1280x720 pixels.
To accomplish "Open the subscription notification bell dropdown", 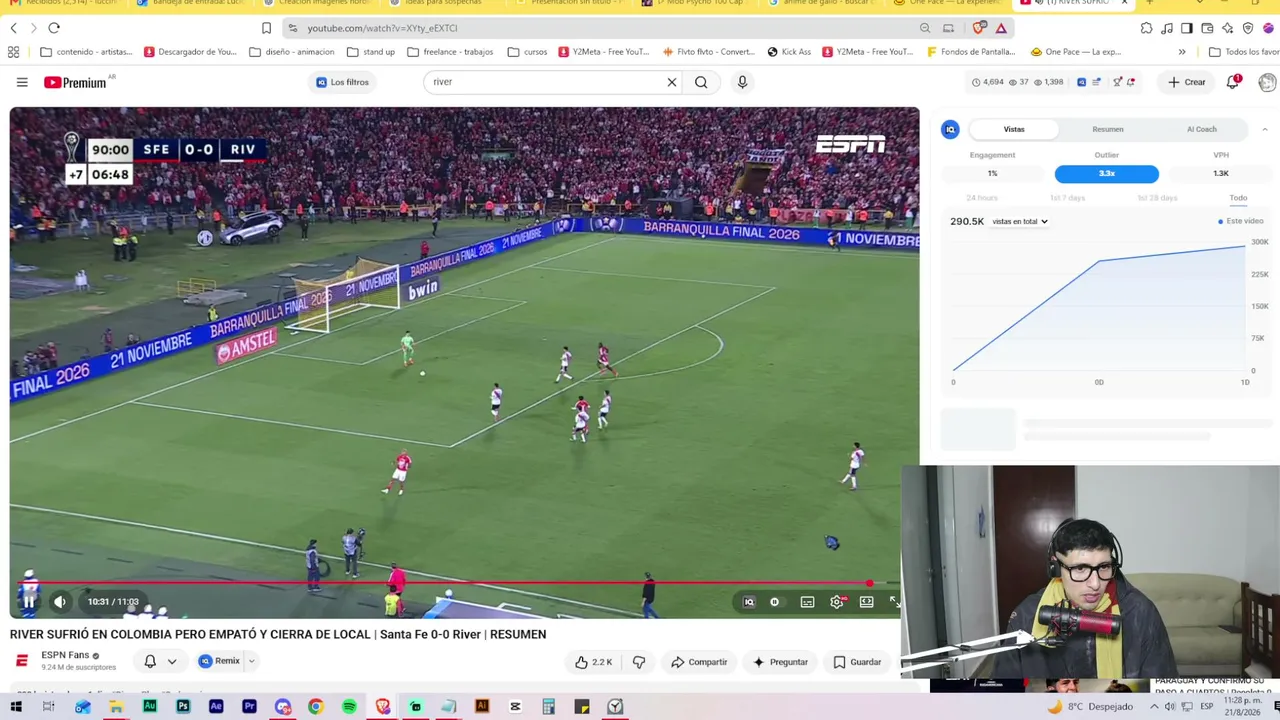I will (x=160, y=661).
